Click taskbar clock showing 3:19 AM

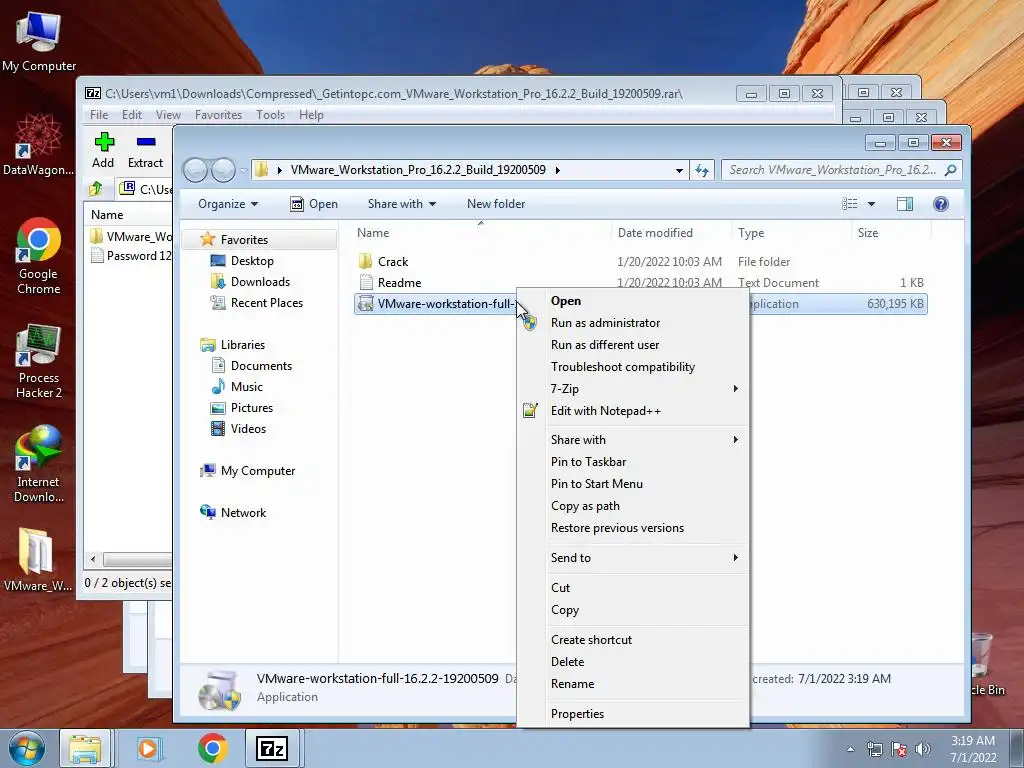pyautogui.click(x=973, y=749)
